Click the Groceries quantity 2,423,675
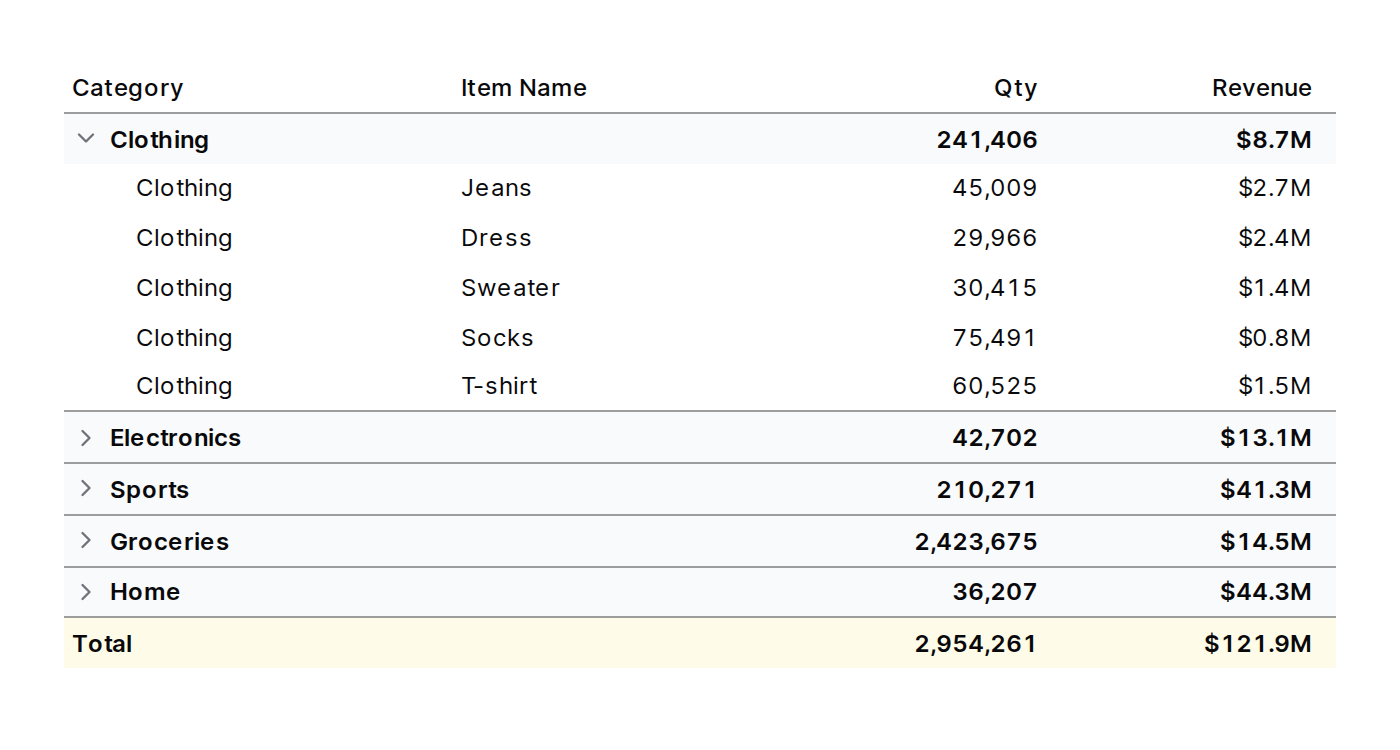The height and width of the screenshot is (750, 1400). [x=975, y=542]
